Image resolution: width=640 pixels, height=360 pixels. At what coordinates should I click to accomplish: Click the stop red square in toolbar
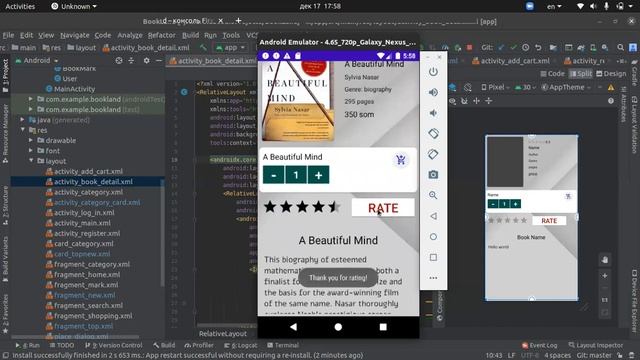[x=469, y=47]
